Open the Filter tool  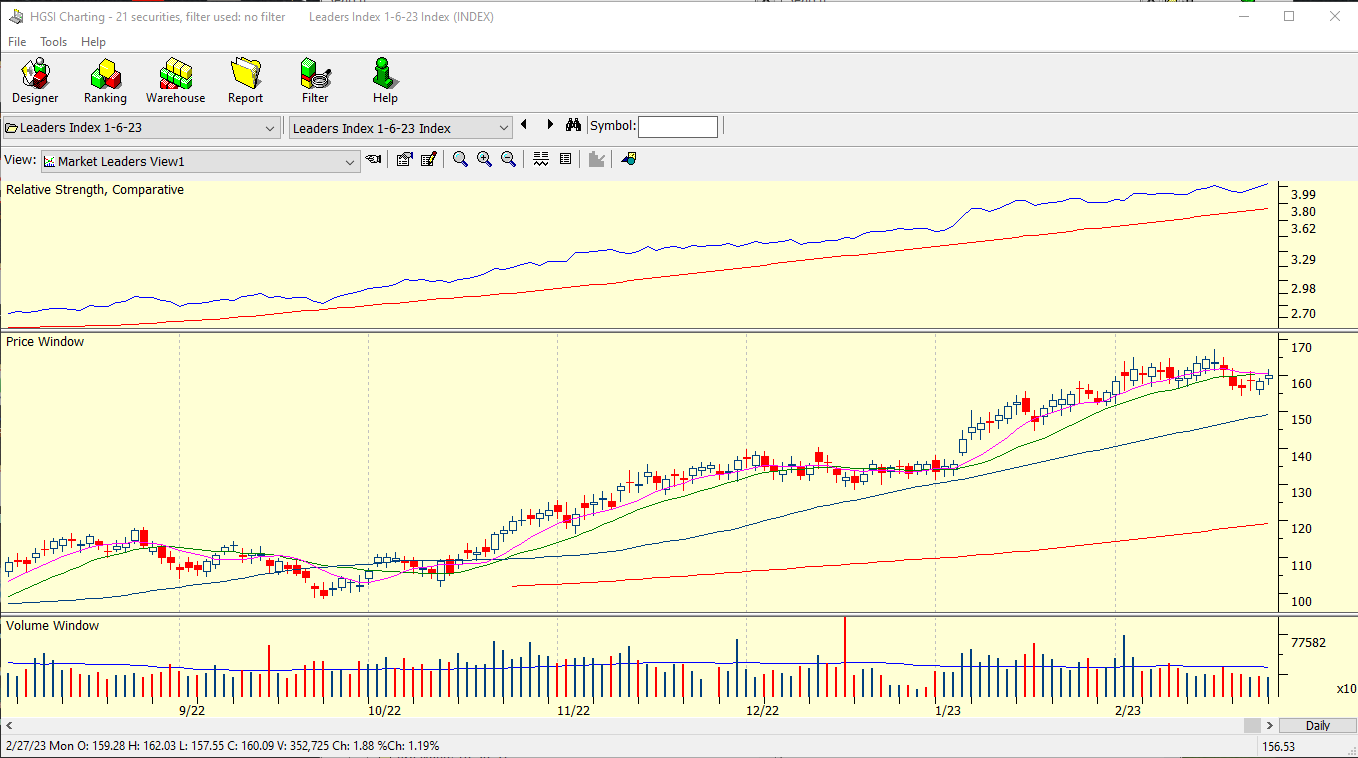(315, 81)
